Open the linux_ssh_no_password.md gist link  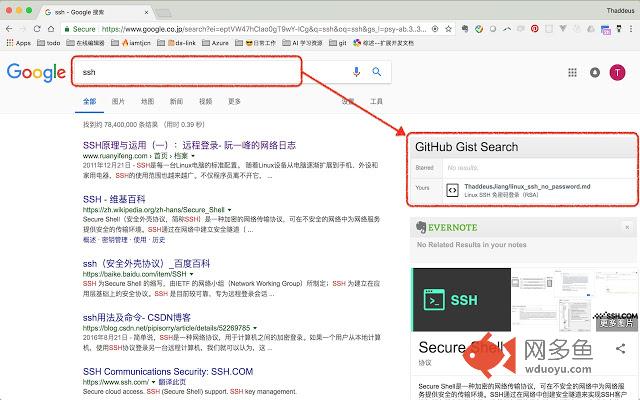527,187
